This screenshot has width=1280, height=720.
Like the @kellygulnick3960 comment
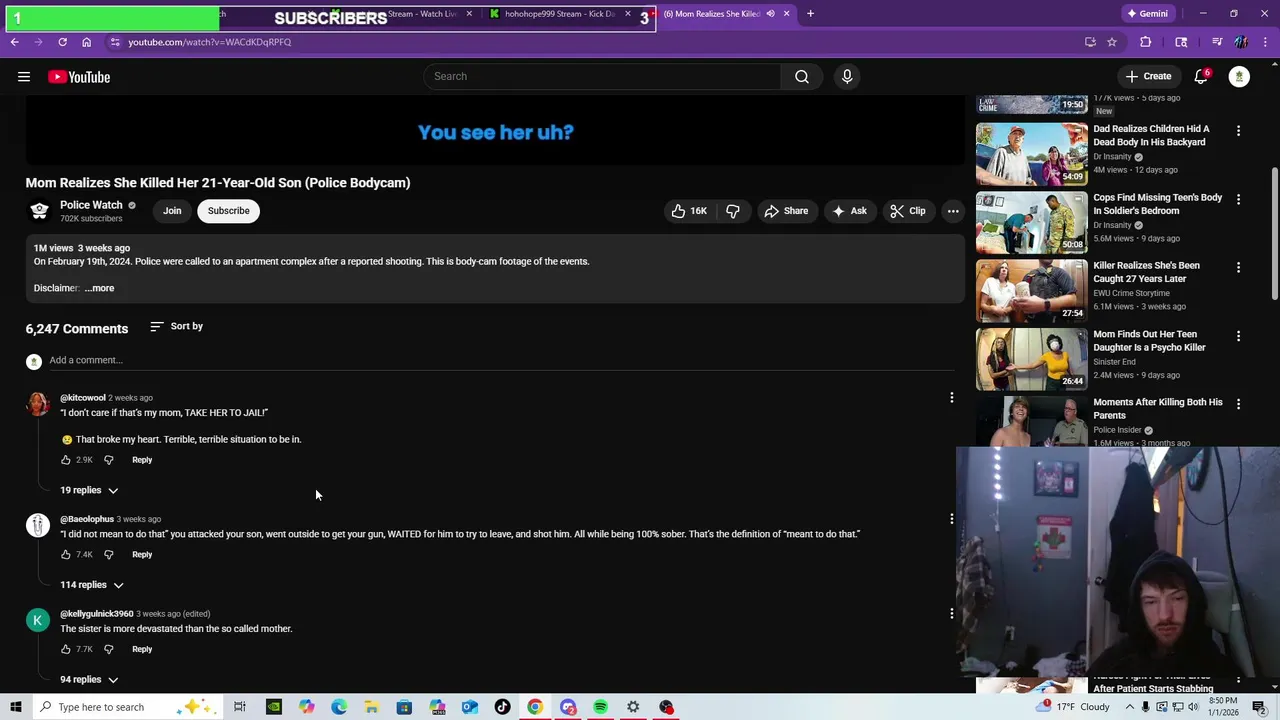tap(66, 650)
